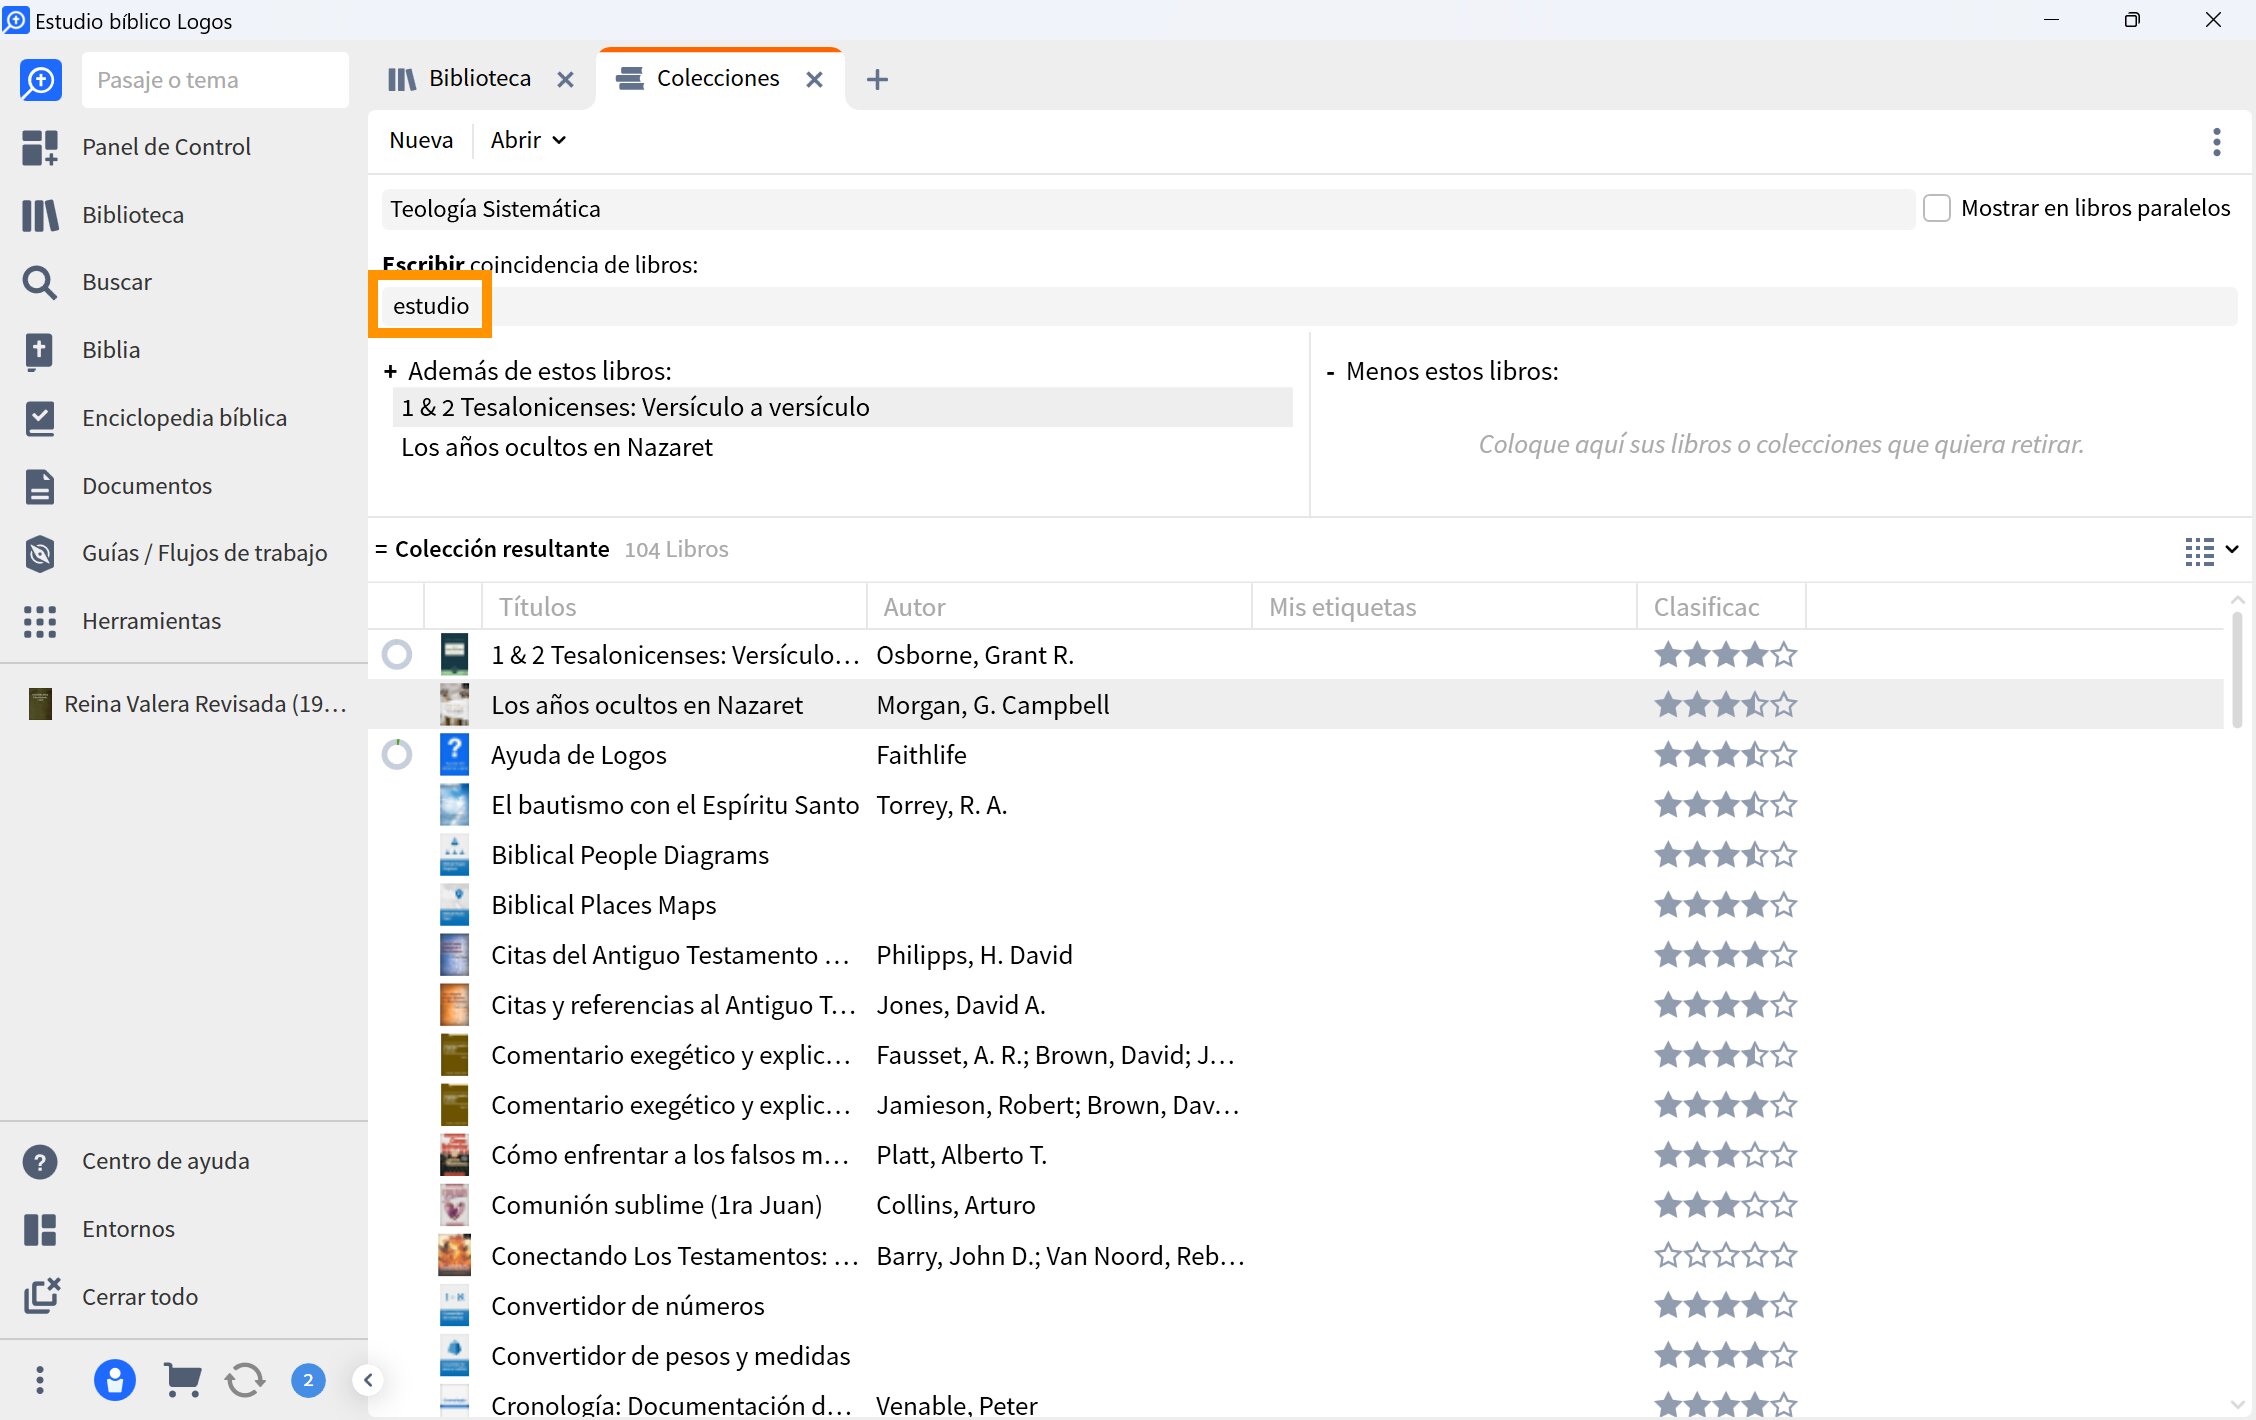This screenshot has width=2256, height=1420.
Task: Edit the collection name Teología Sistemática
Action: 1148,209
